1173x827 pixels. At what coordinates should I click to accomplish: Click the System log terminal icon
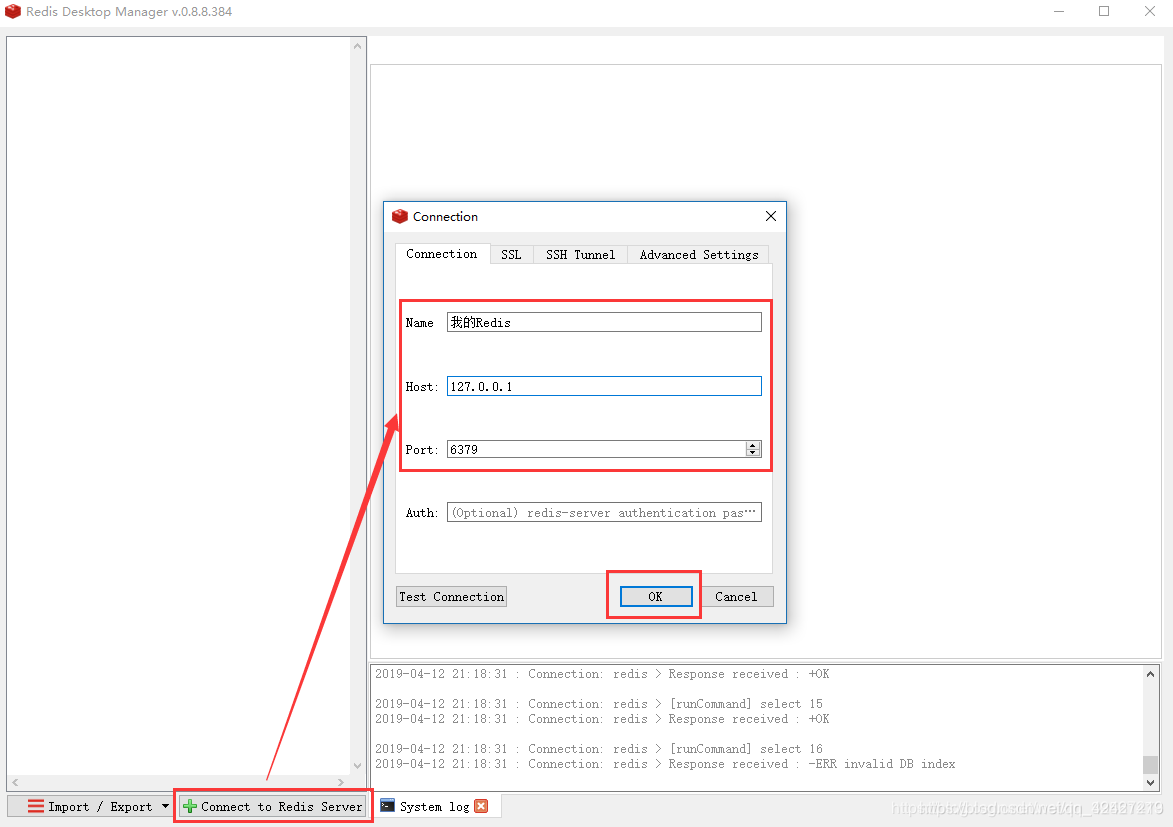coord(388,805)
